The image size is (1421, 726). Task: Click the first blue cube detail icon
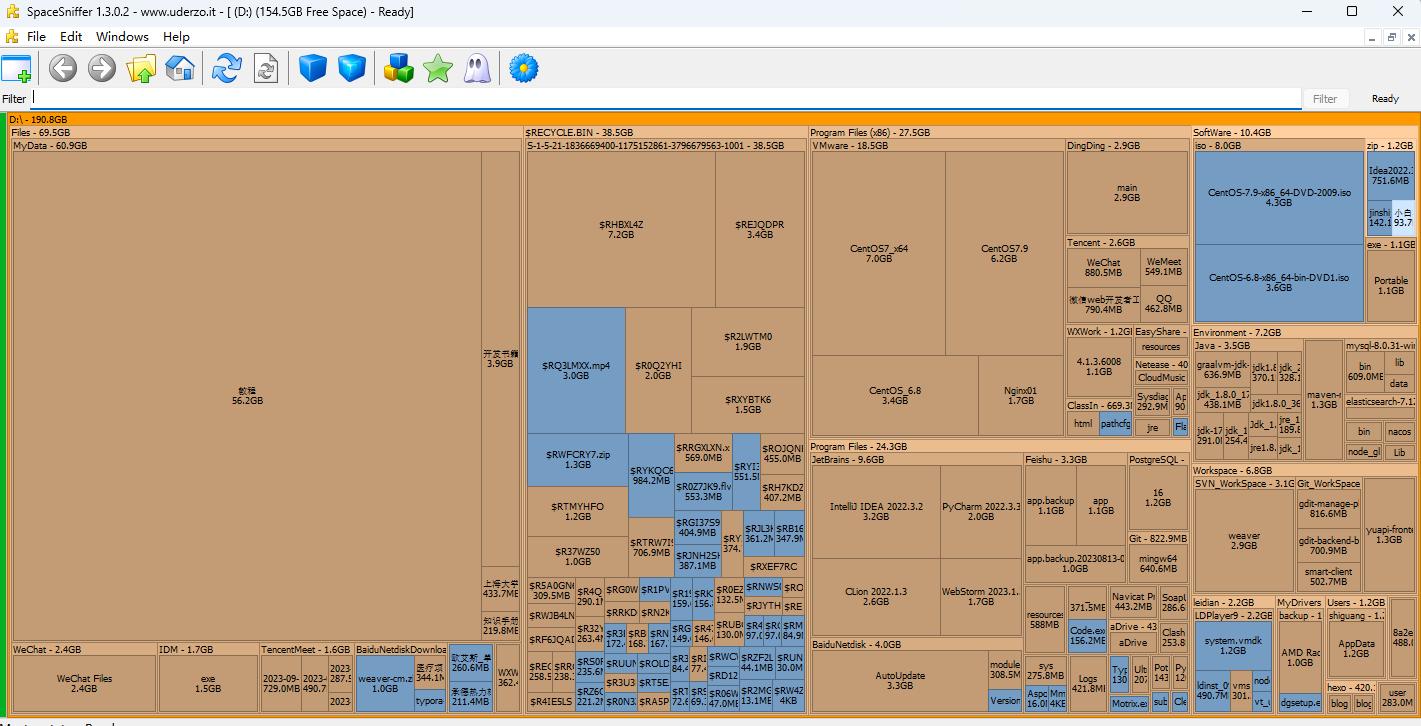[x=313, y=68]
